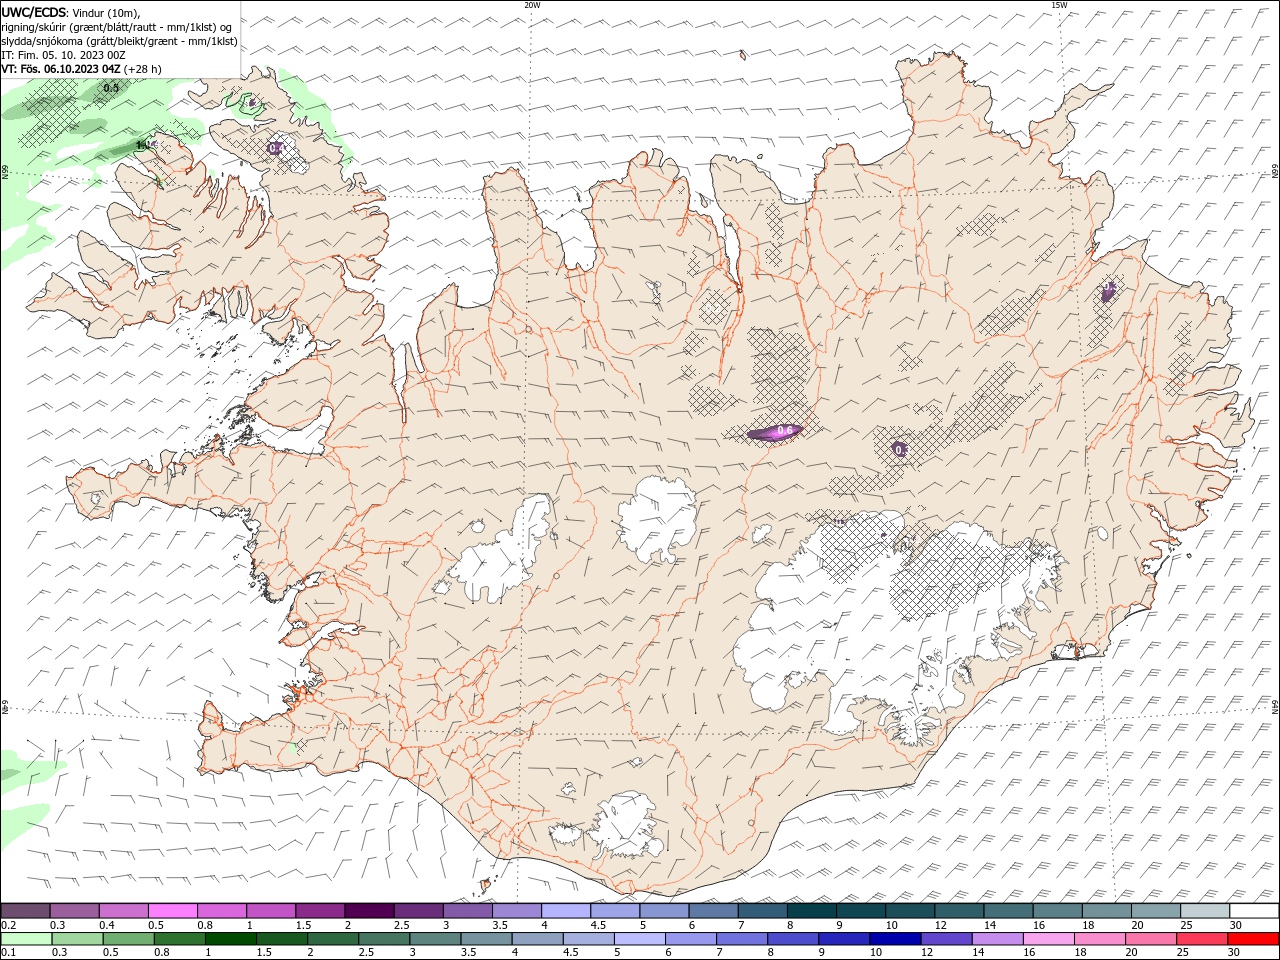Click the 'VT: Fös. 06.10.2023 04Z (+28 h)' text
Viewport: 1280px width, 960px height.
pos(81,69)
